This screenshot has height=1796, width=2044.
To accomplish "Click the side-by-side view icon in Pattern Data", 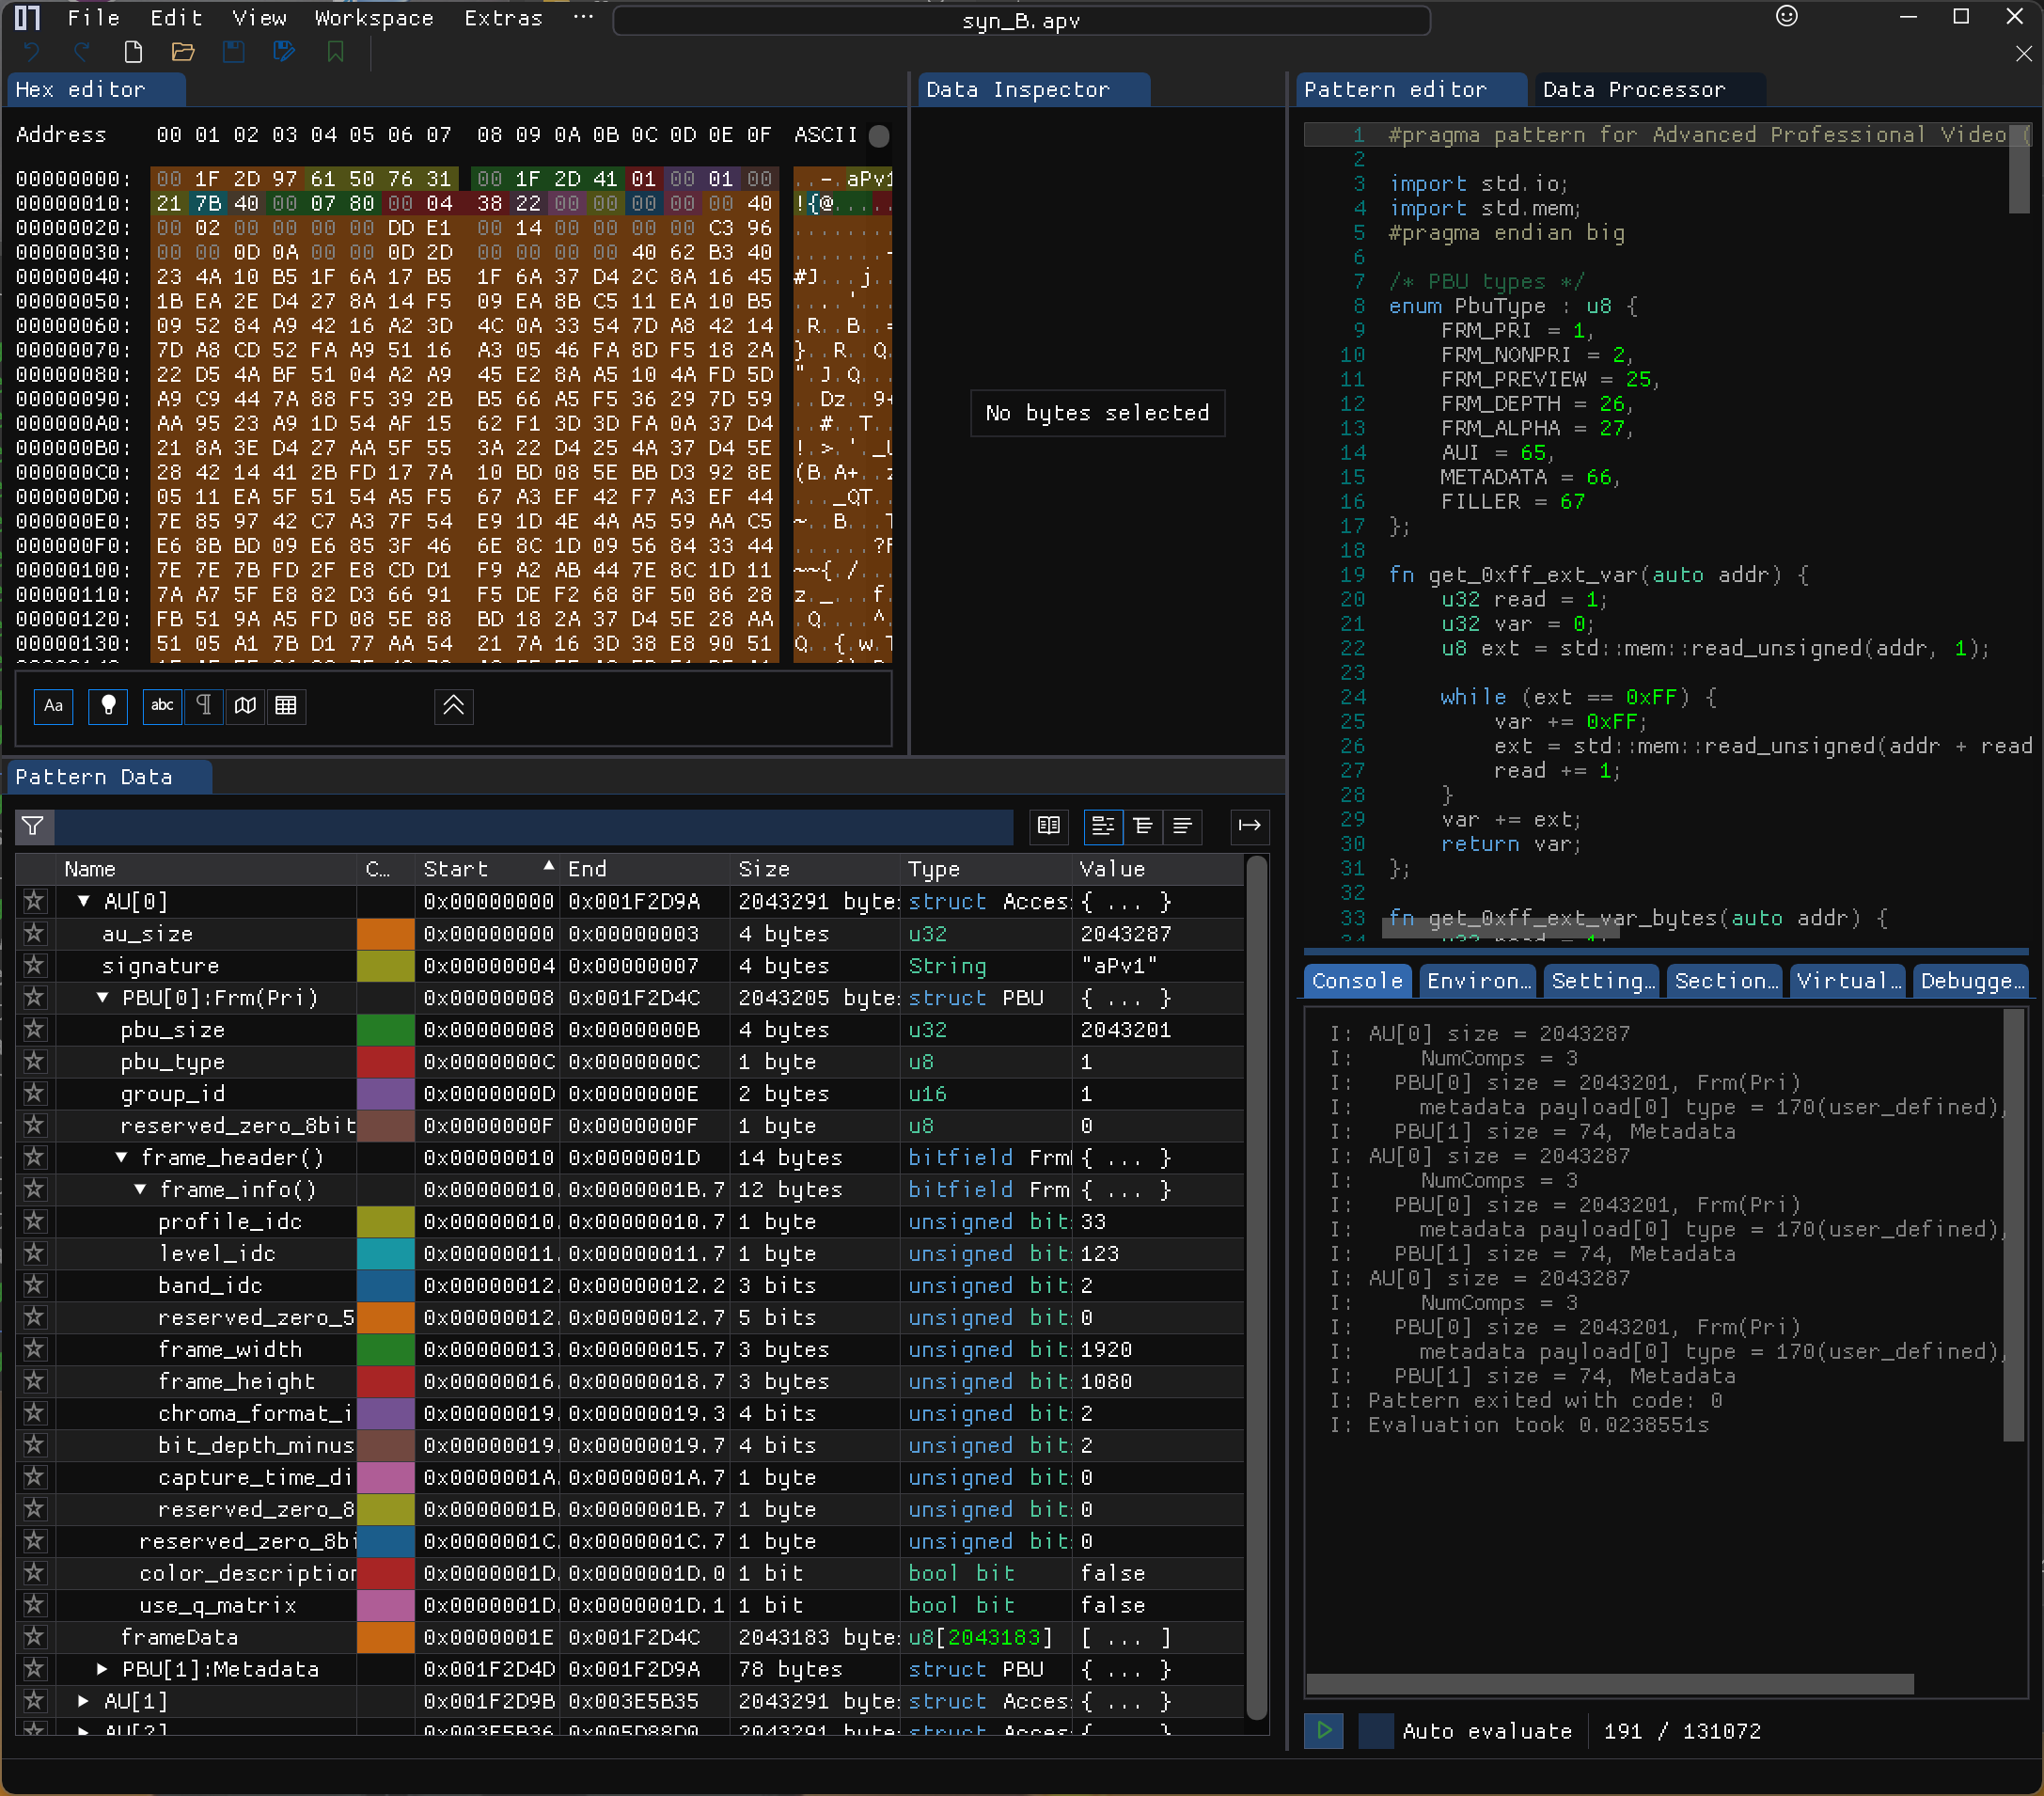I will [x=1049, y=826].
